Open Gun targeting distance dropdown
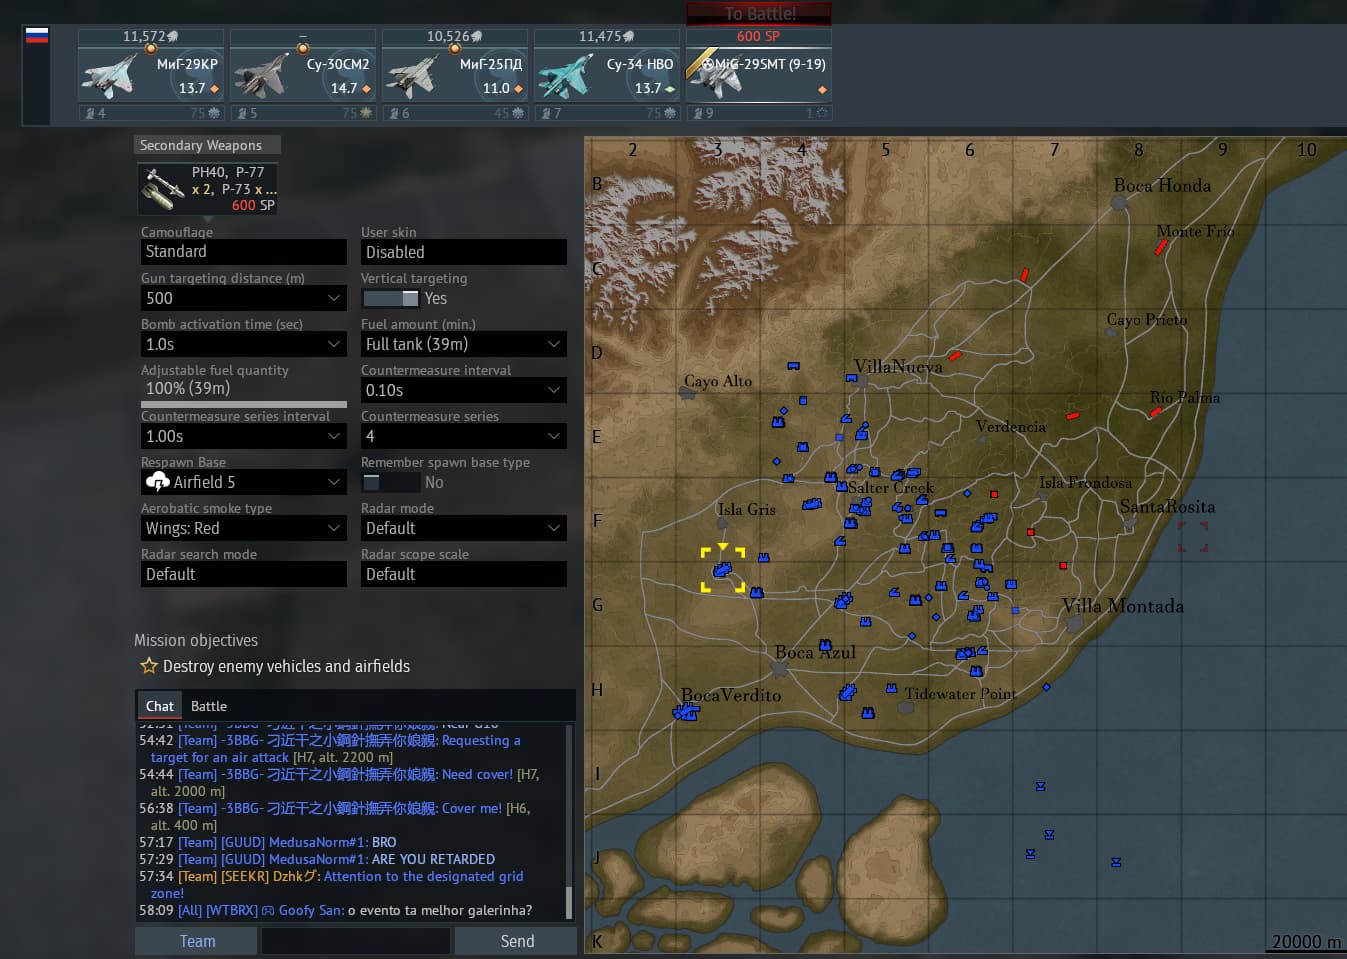The height and width of the screenshot is (959, 1347). (x=243, y=298)
